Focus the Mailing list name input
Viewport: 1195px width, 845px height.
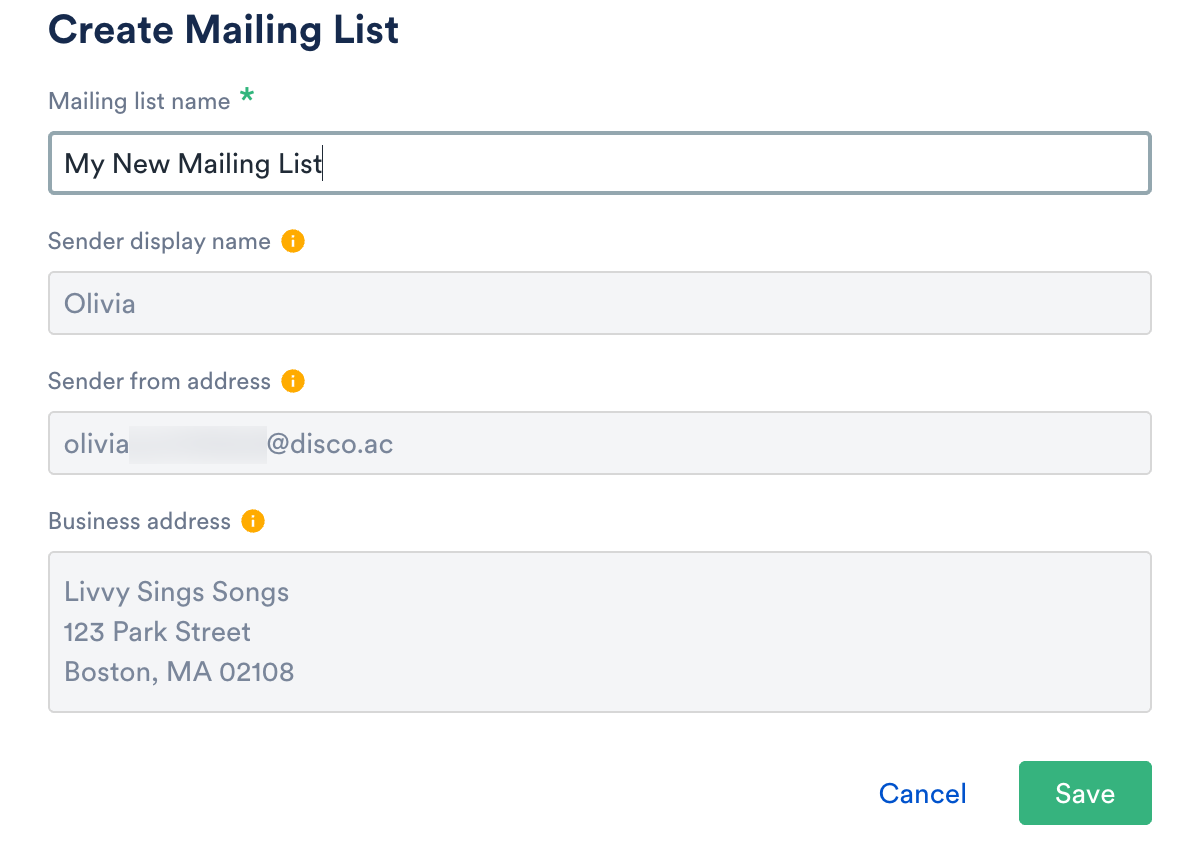(598, 163)
